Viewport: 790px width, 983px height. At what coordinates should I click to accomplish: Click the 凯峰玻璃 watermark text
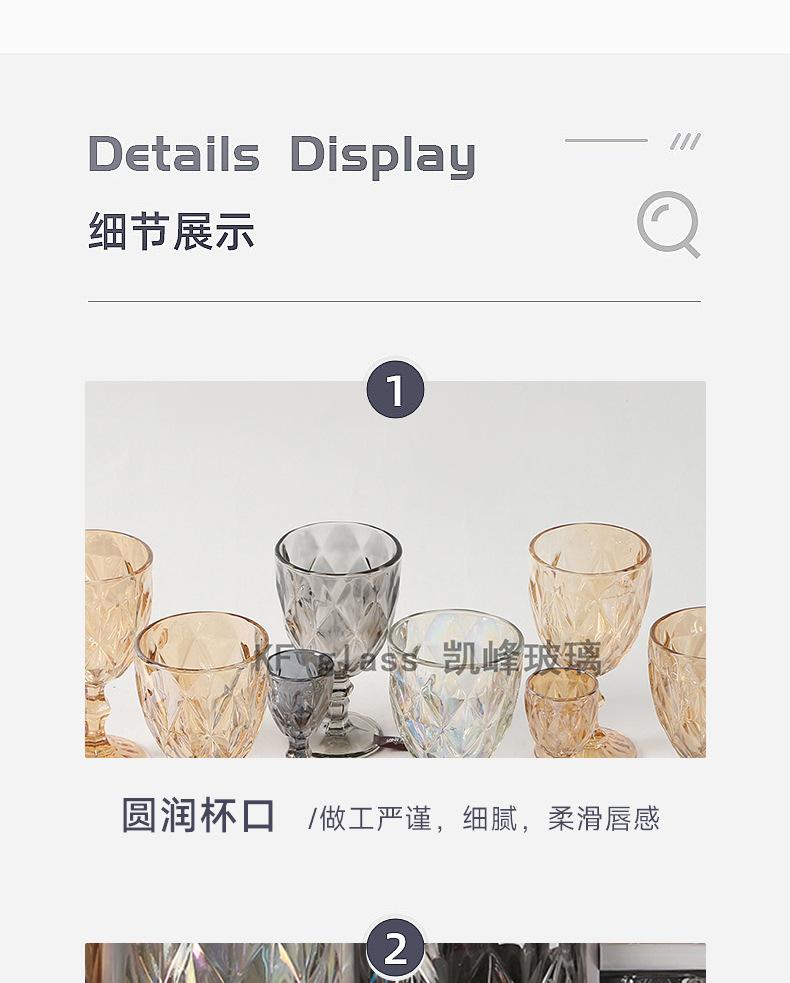[x=522, y=658]
